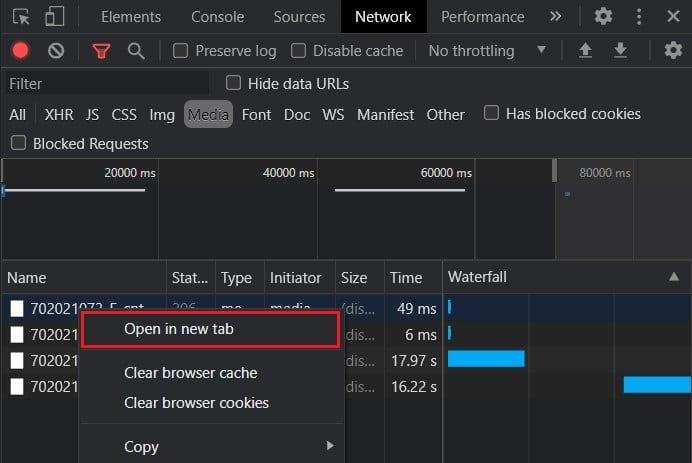
Task: Check the Disable cache checkbox
Action: click(298, 51)
